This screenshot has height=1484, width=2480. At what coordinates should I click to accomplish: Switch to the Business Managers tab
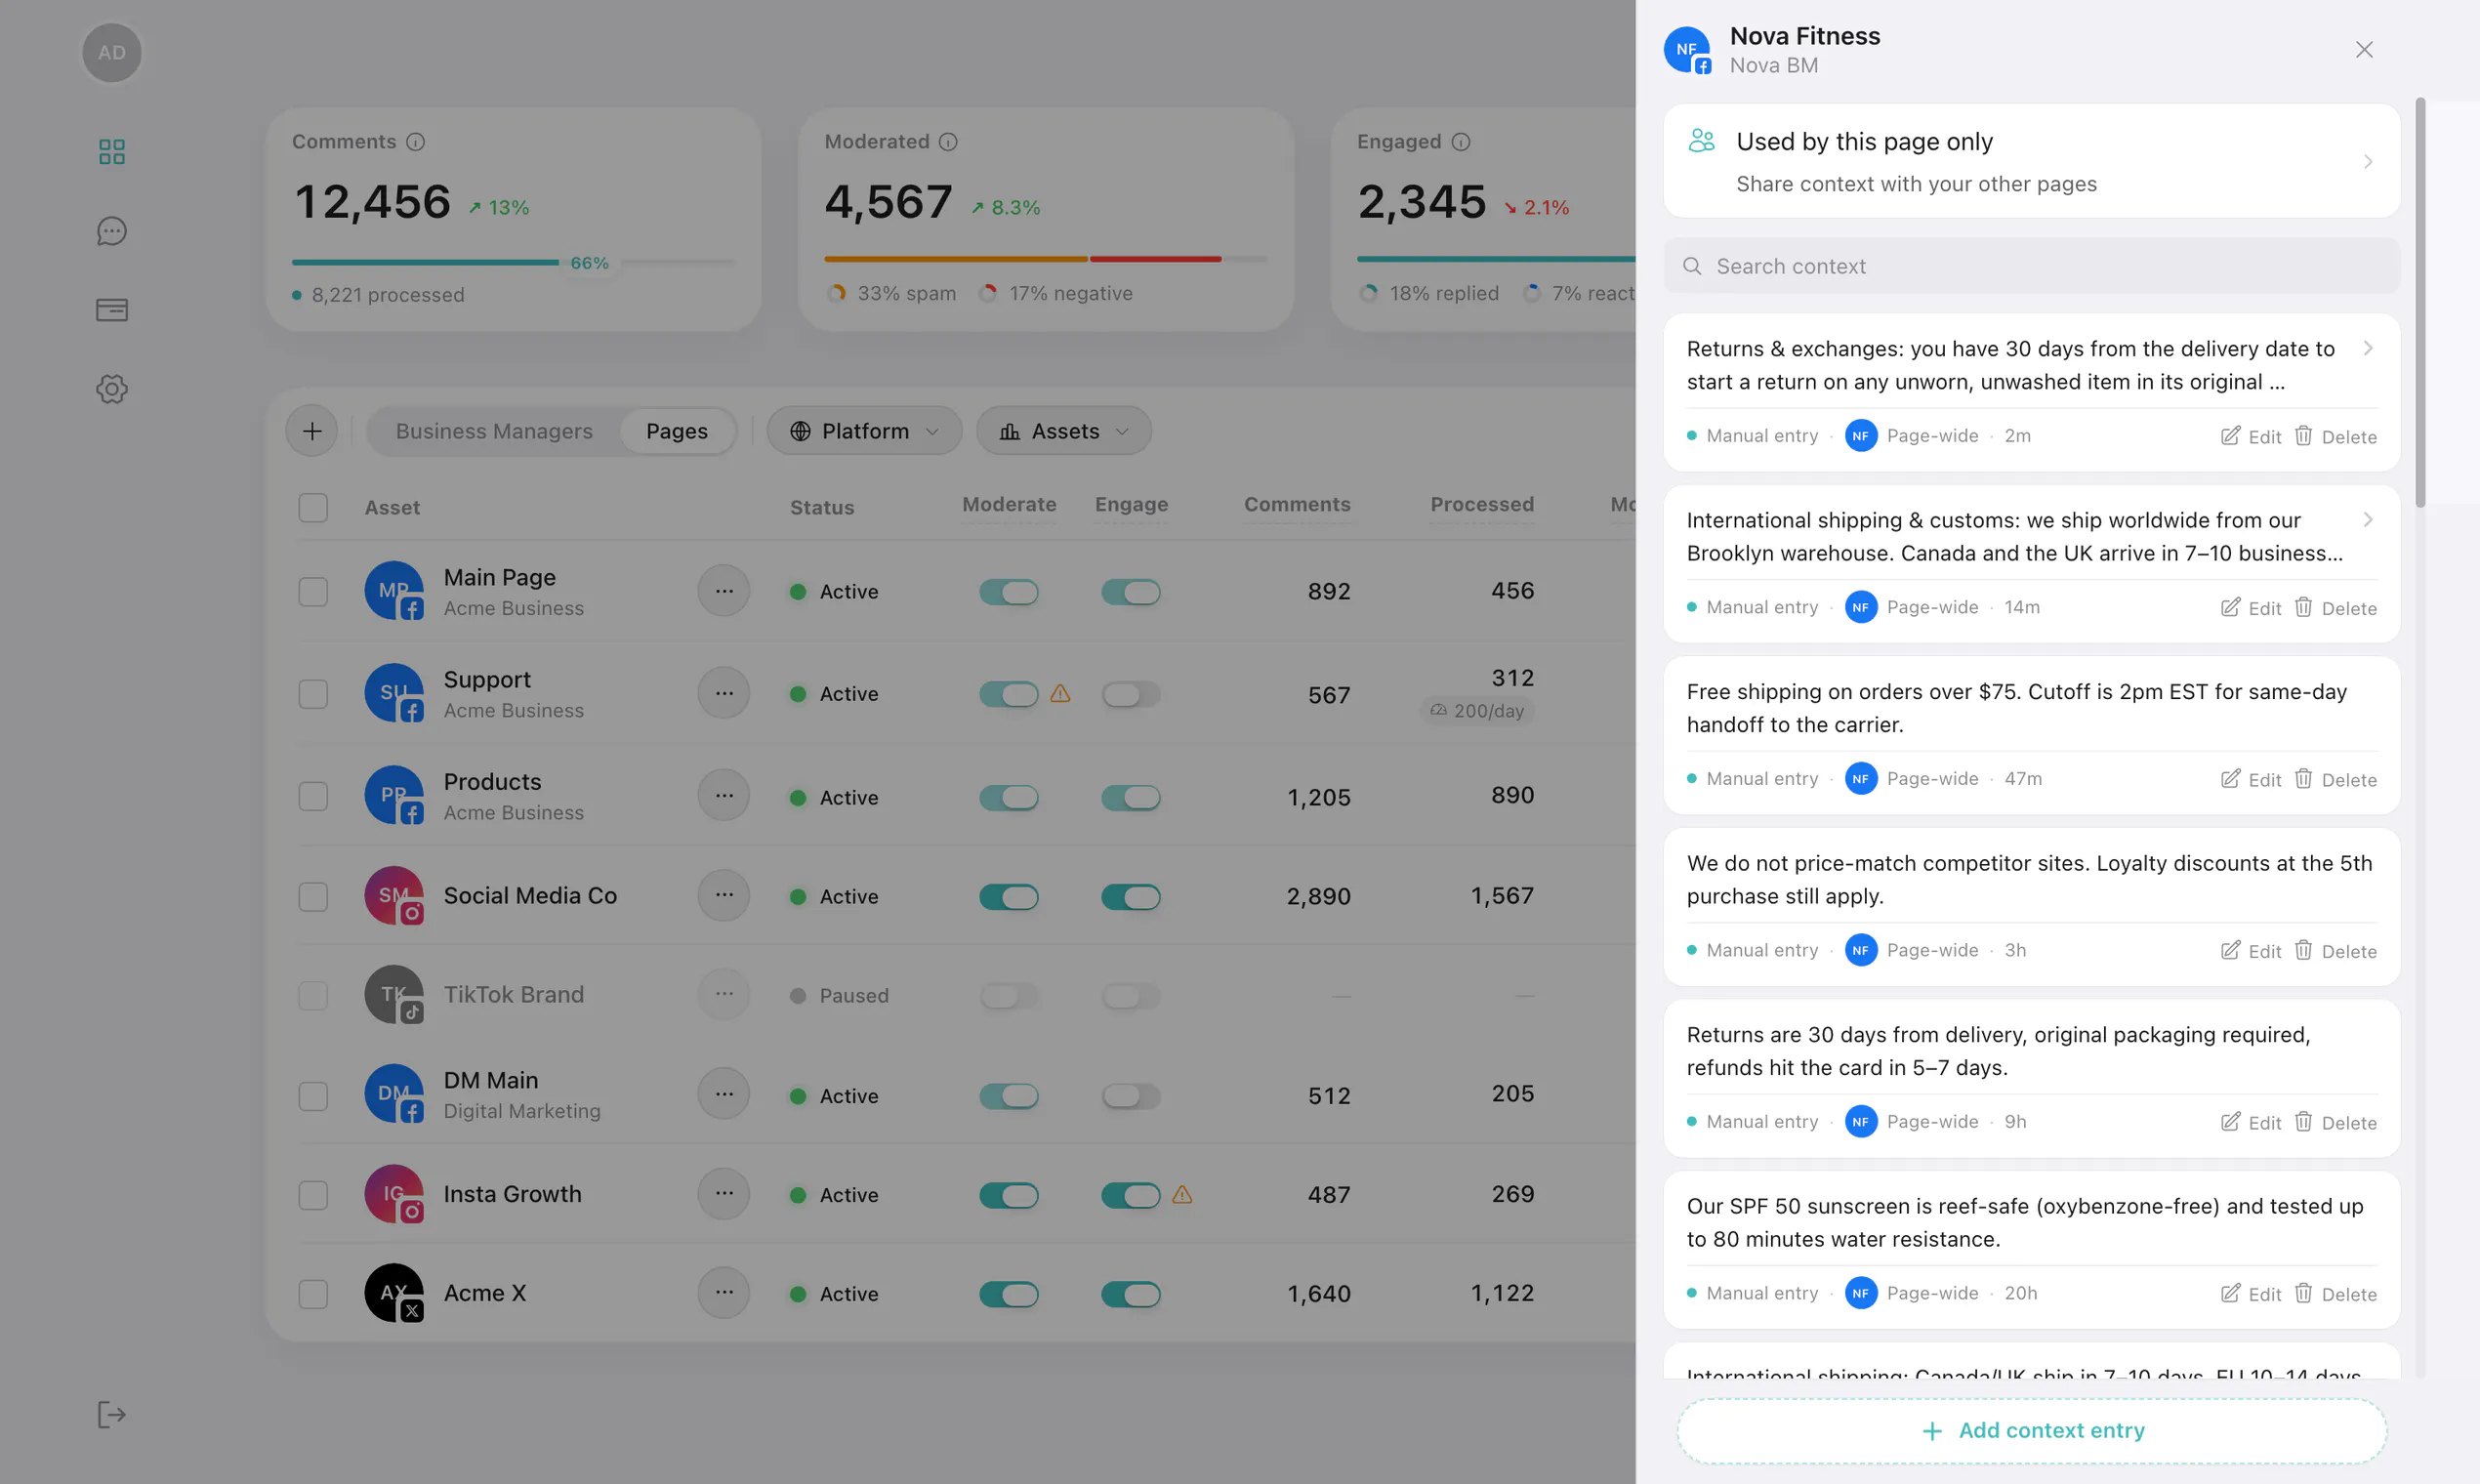494,431
